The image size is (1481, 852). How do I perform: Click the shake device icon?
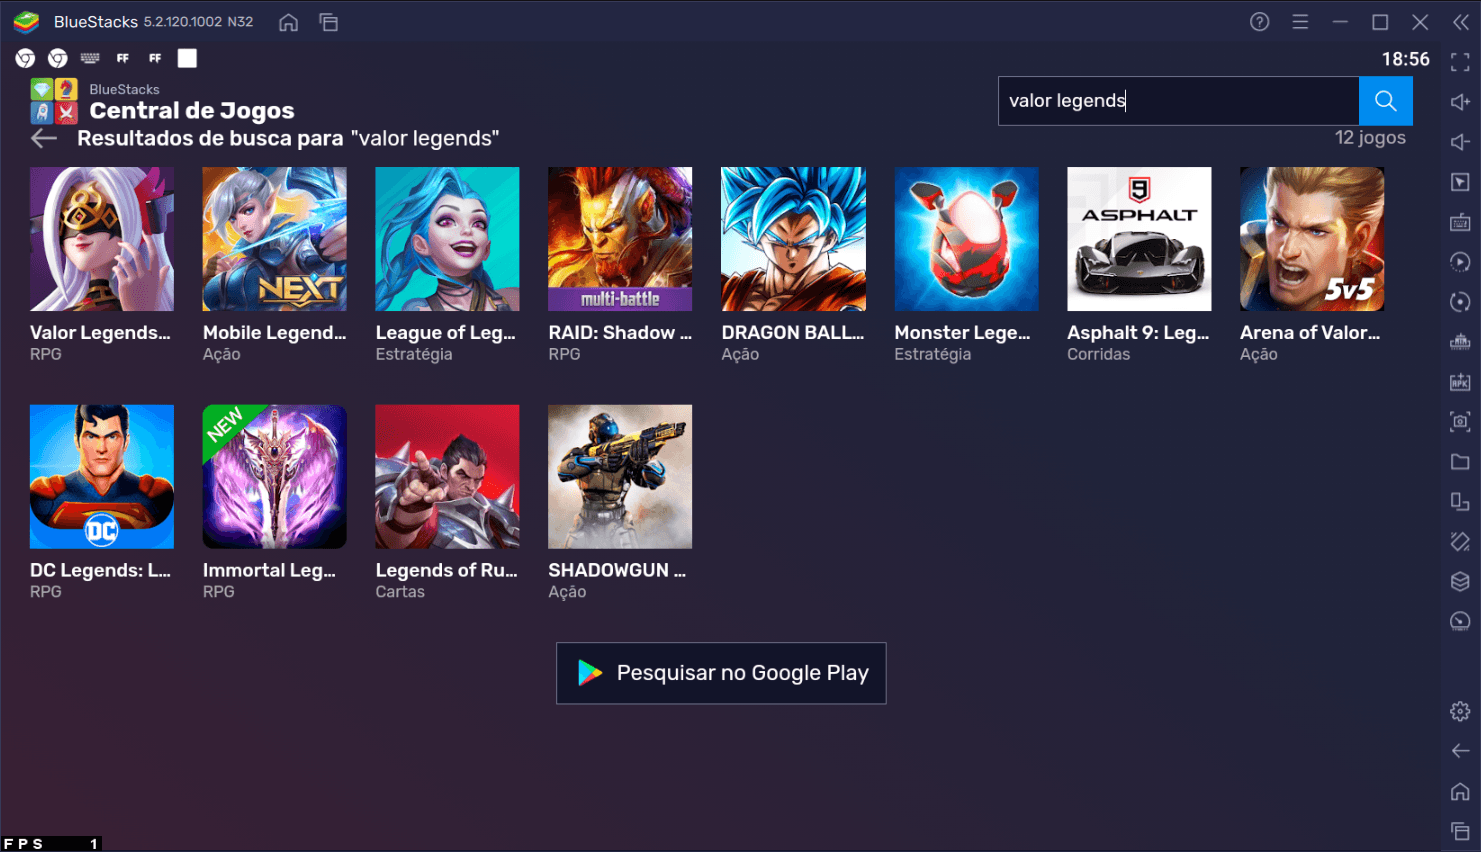pos(1460,542)
